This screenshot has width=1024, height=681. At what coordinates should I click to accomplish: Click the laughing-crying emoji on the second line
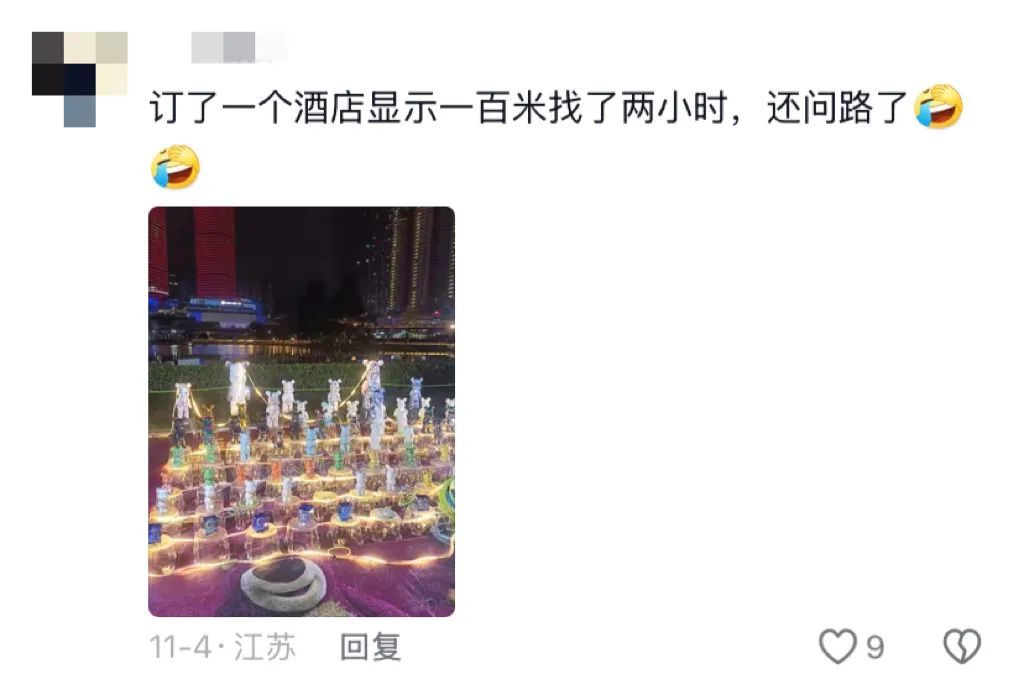[x=175, y=167]
